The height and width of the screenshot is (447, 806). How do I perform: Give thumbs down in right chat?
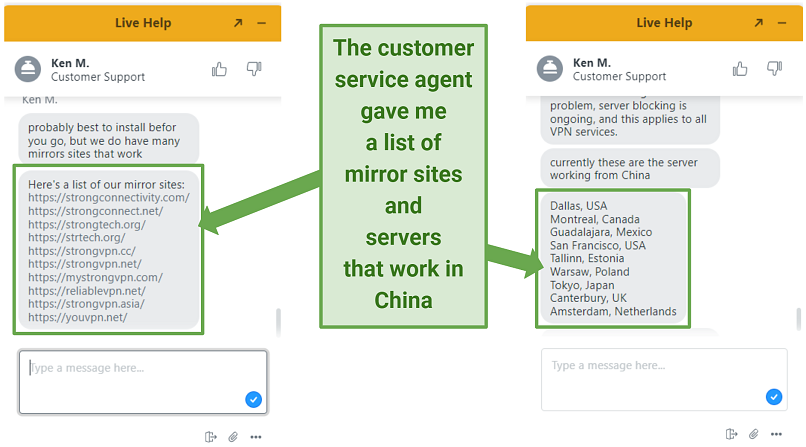click(x=775, y=68)
